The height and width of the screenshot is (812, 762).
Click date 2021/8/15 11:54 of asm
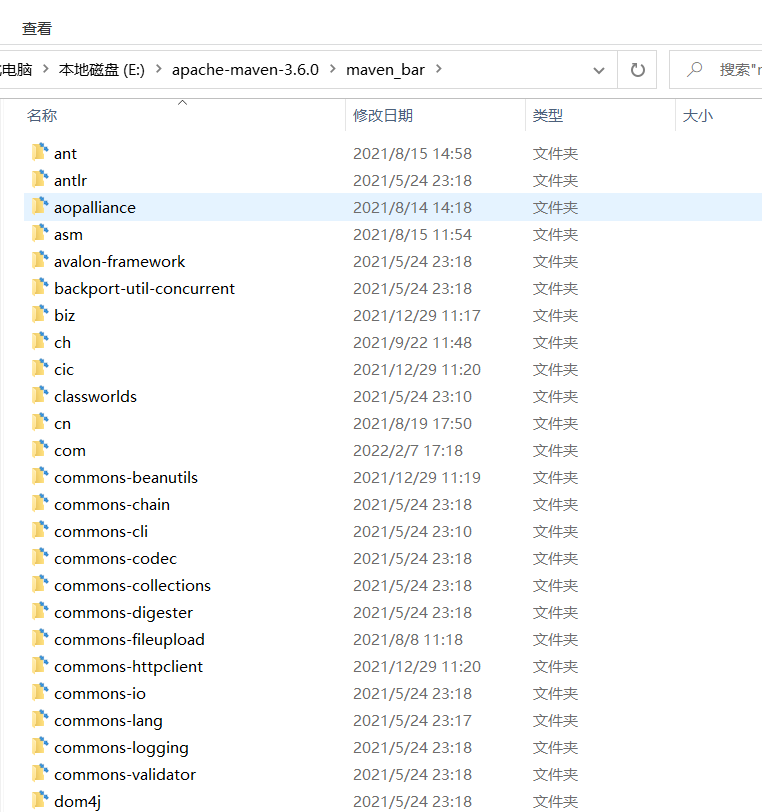412,235
